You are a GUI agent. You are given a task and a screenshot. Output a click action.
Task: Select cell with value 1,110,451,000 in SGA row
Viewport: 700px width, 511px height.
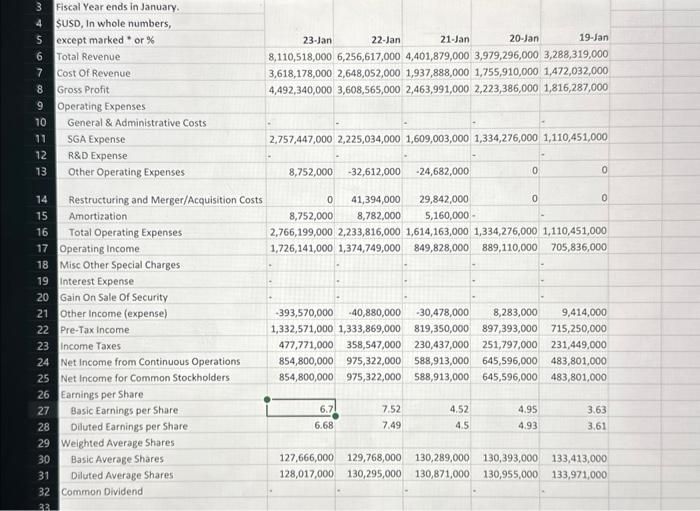pyautogui.click(x=575, y=137)
